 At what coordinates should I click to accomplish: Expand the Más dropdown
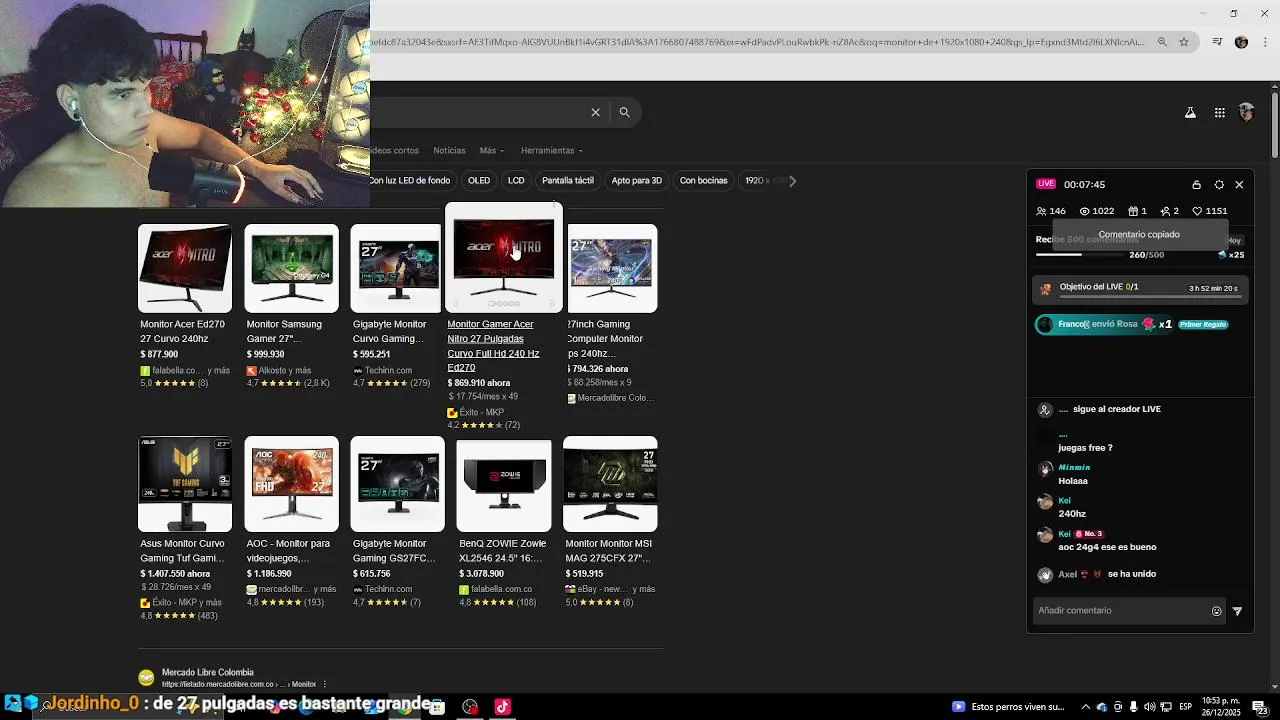[491, 150]
